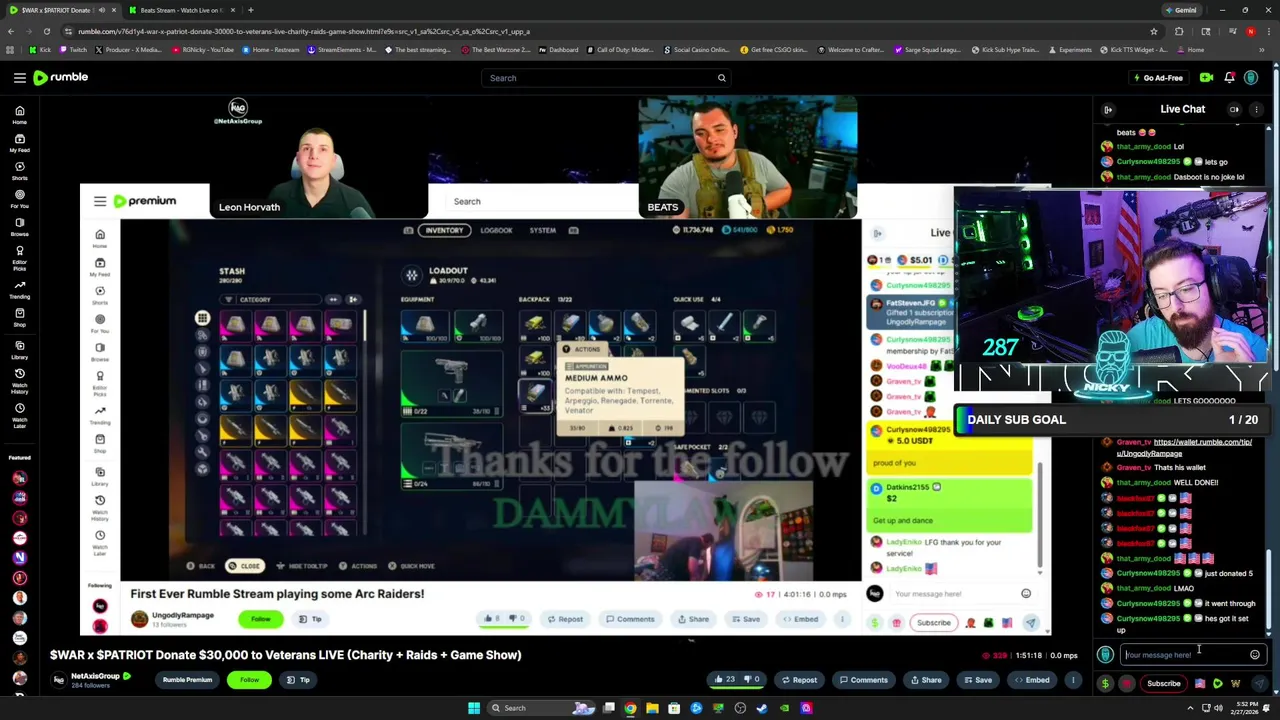Open Comments for the main stream
Image resolution: width=1280 pixels, height=720 pixels.
click(x=863, y=680)
